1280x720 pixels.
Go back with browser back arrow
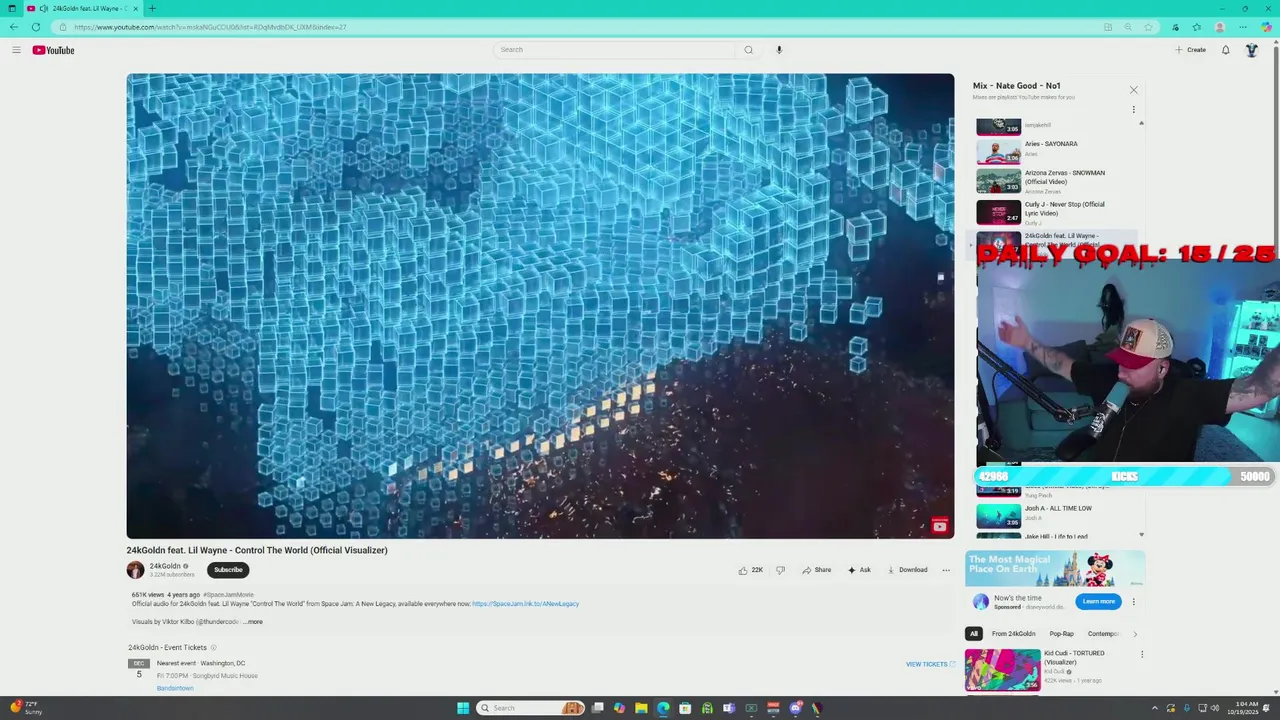point(14,27)
